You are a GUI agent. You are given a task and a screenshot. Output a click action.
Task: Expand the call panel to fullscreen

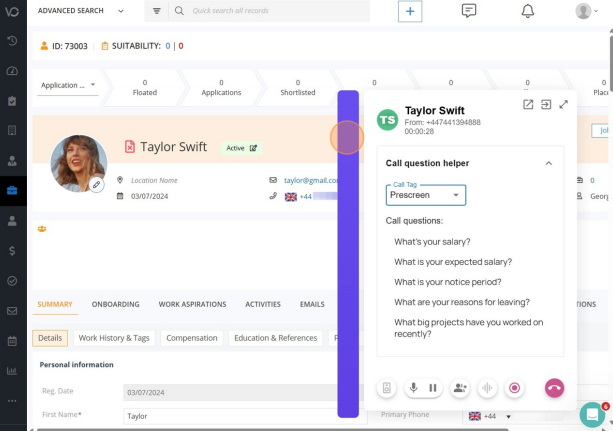(563, 104)
